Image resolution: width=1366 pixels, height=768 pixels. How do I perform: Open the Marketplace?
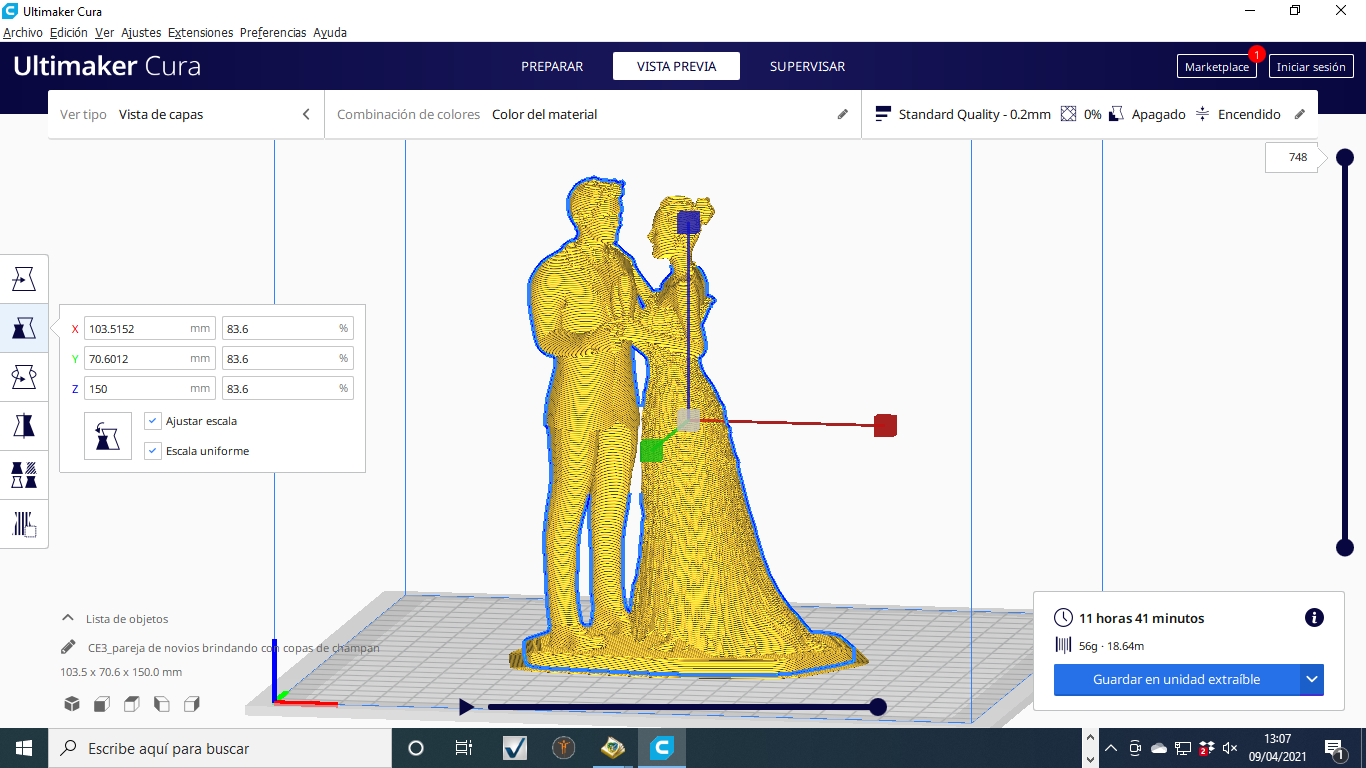coord(1217,67)
